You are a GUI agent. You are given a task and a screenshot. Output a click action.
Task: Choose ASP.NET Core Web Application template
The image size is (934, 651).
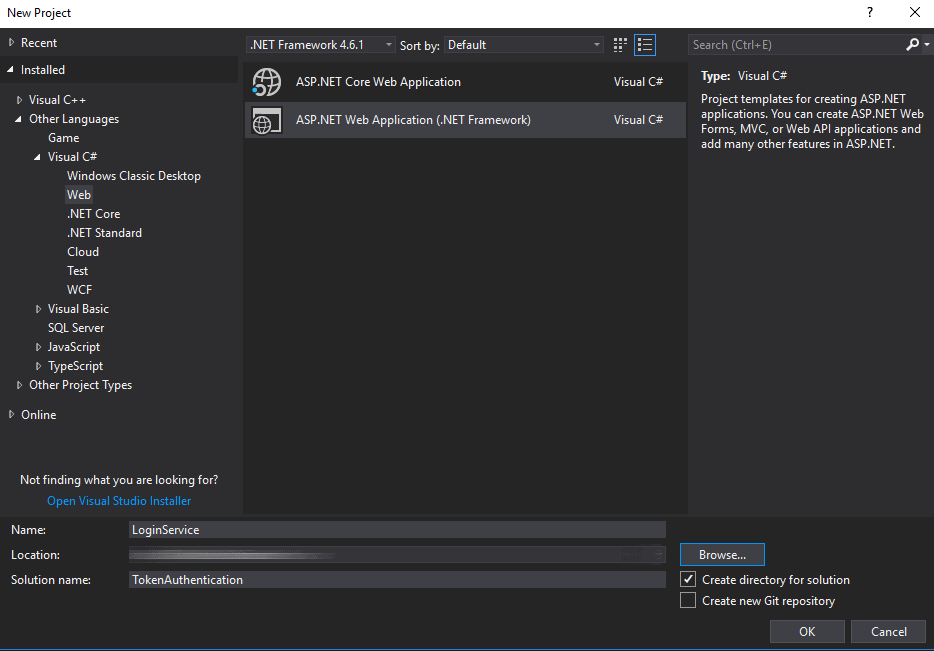coord(465,82)
